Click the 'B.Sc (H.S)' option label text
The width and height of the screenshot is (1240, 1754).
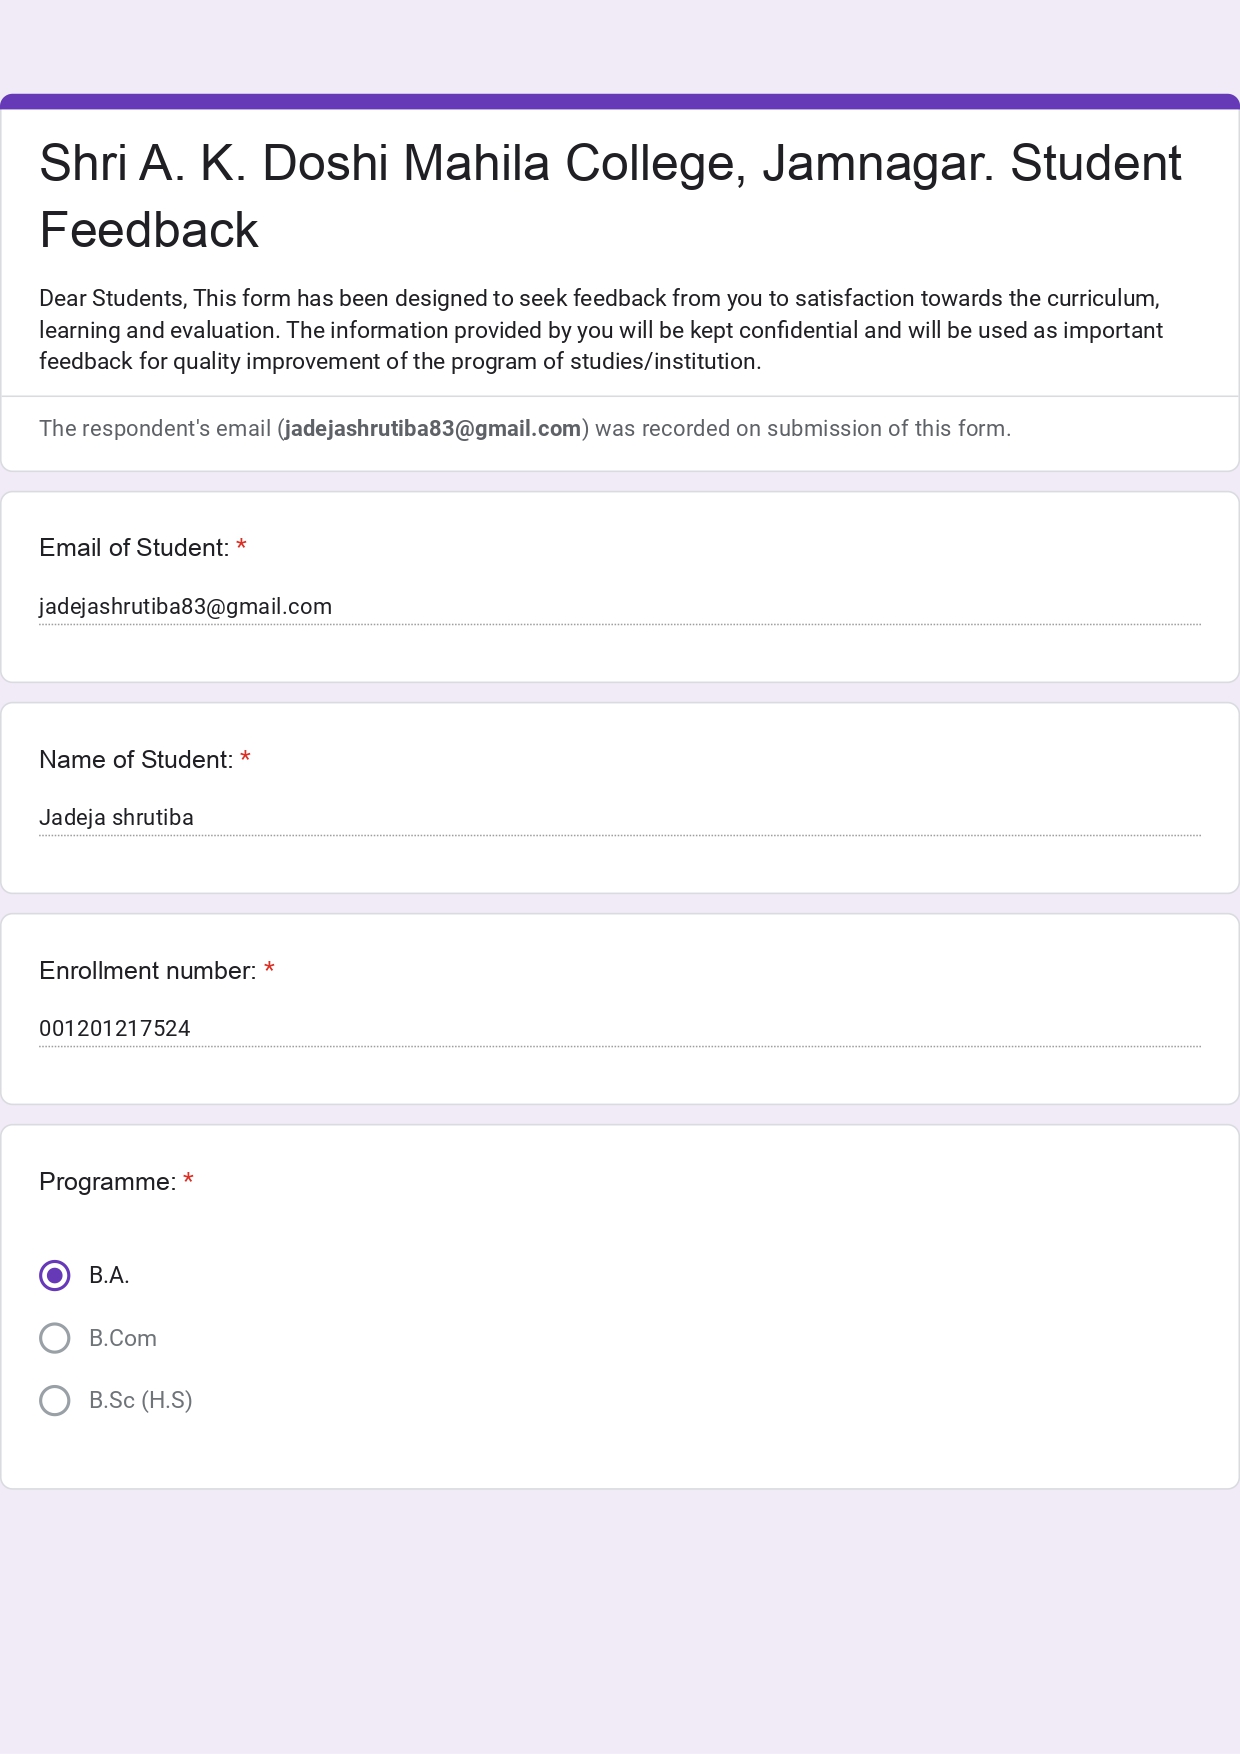pos(141,1400)
